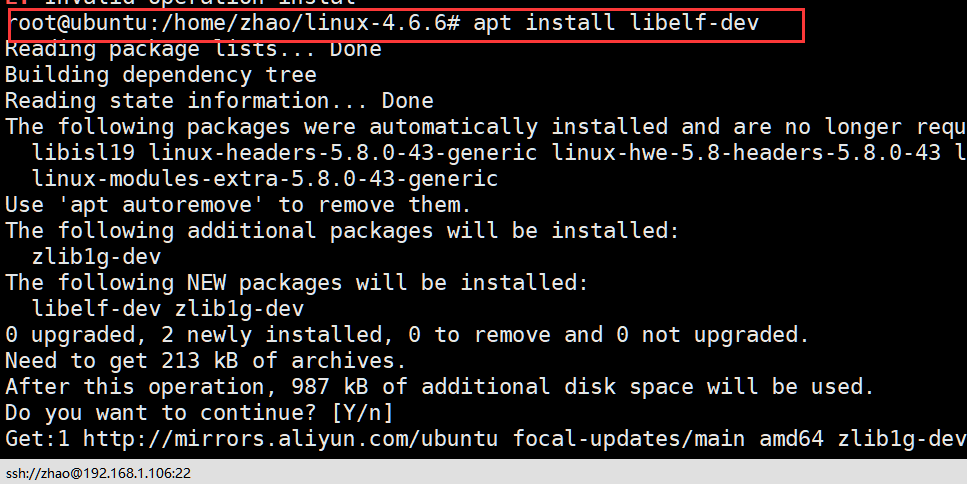Click libelf-dev in the NEW packages list
Screen dimensions: 967x484
(96, 308)
